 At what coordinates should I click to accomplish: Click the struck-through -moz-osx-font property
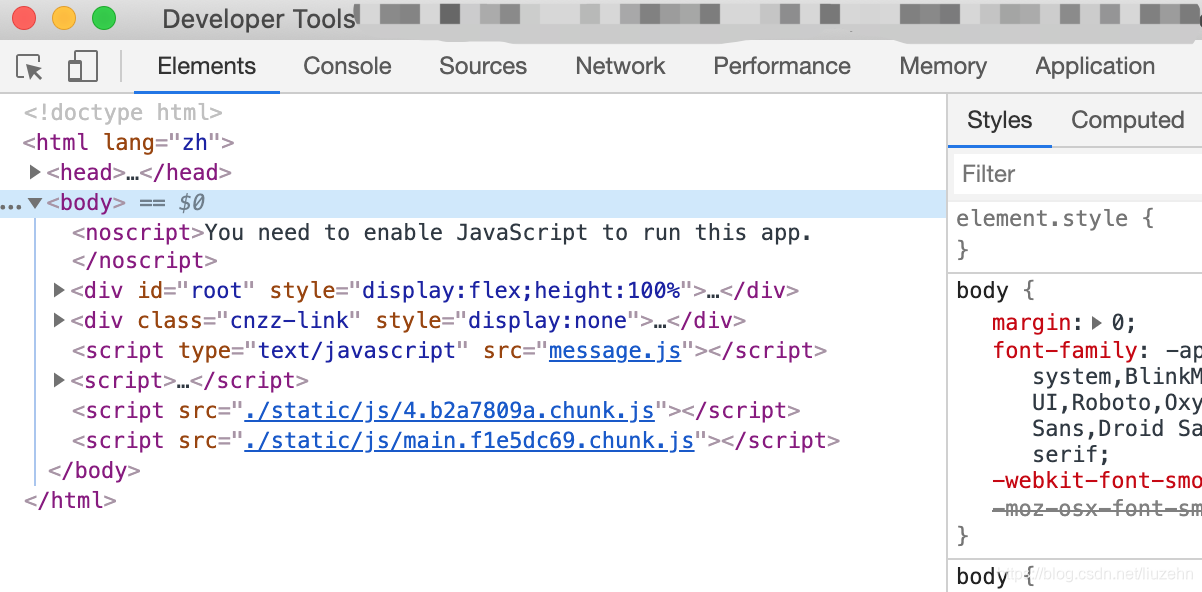(1096, 509)
